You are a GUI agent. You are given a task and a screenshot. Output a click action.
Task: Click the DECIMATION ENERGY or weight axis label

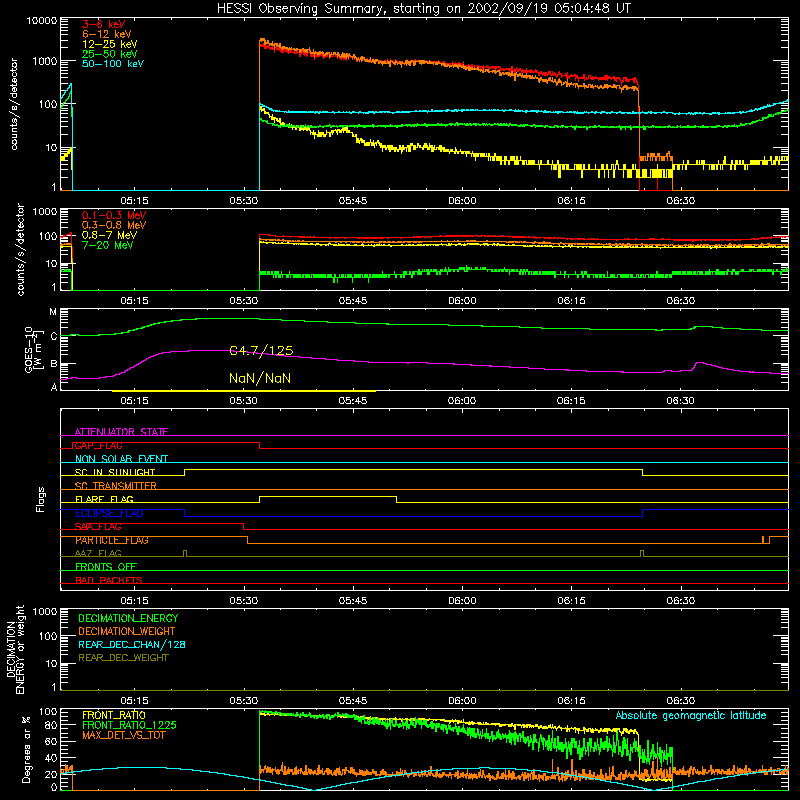pos(14,649)
